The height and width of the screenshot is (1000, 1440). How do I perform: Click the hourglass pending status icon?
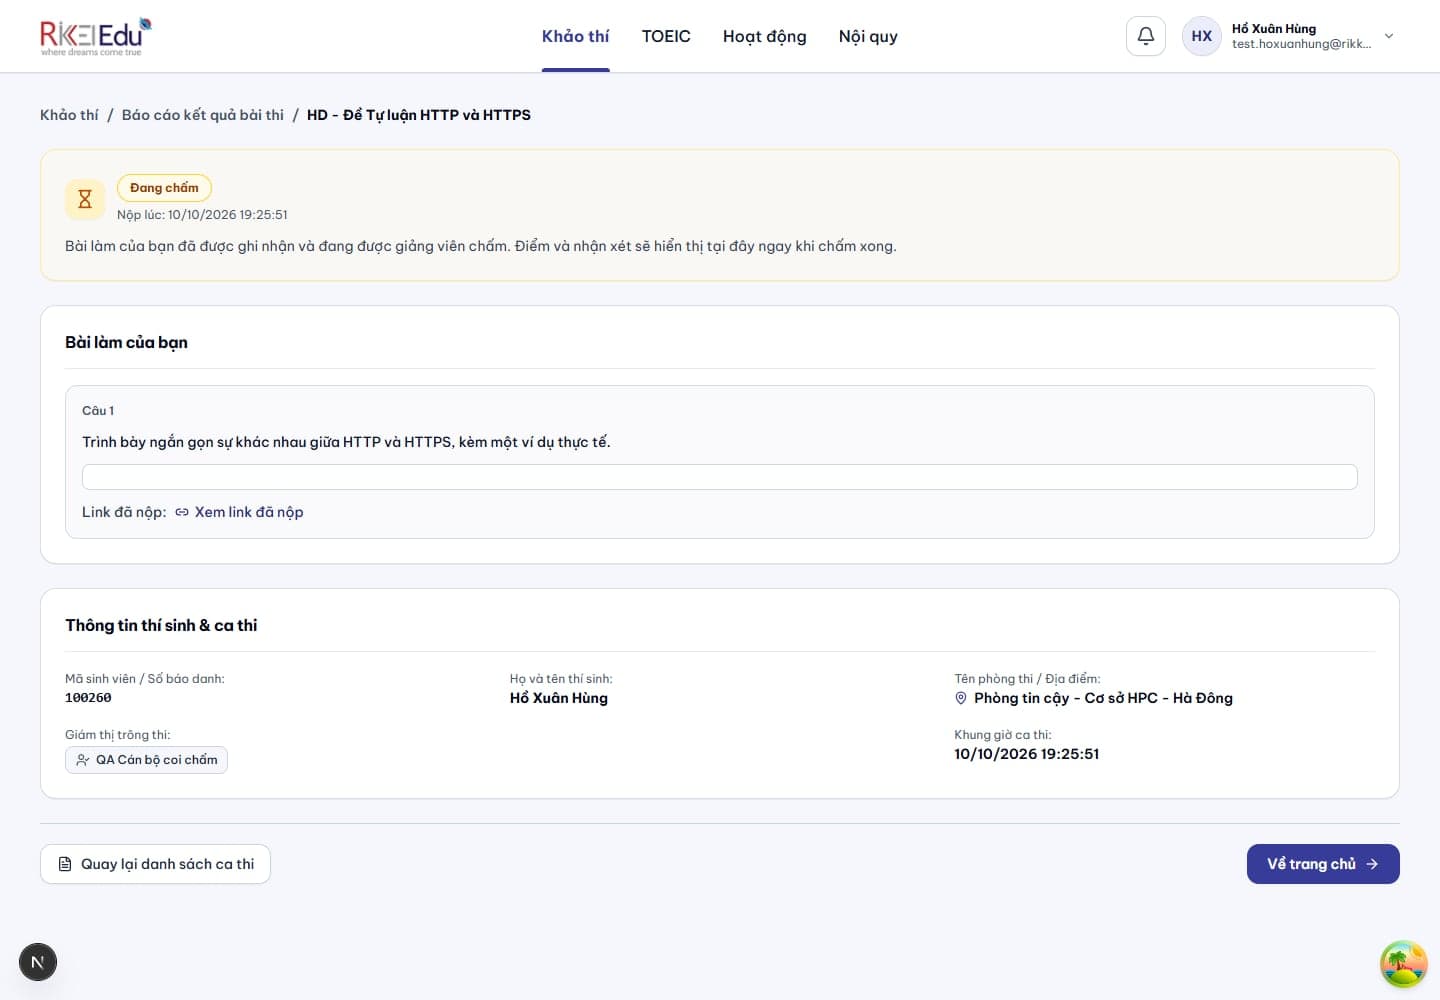click(x=85, y=199)
